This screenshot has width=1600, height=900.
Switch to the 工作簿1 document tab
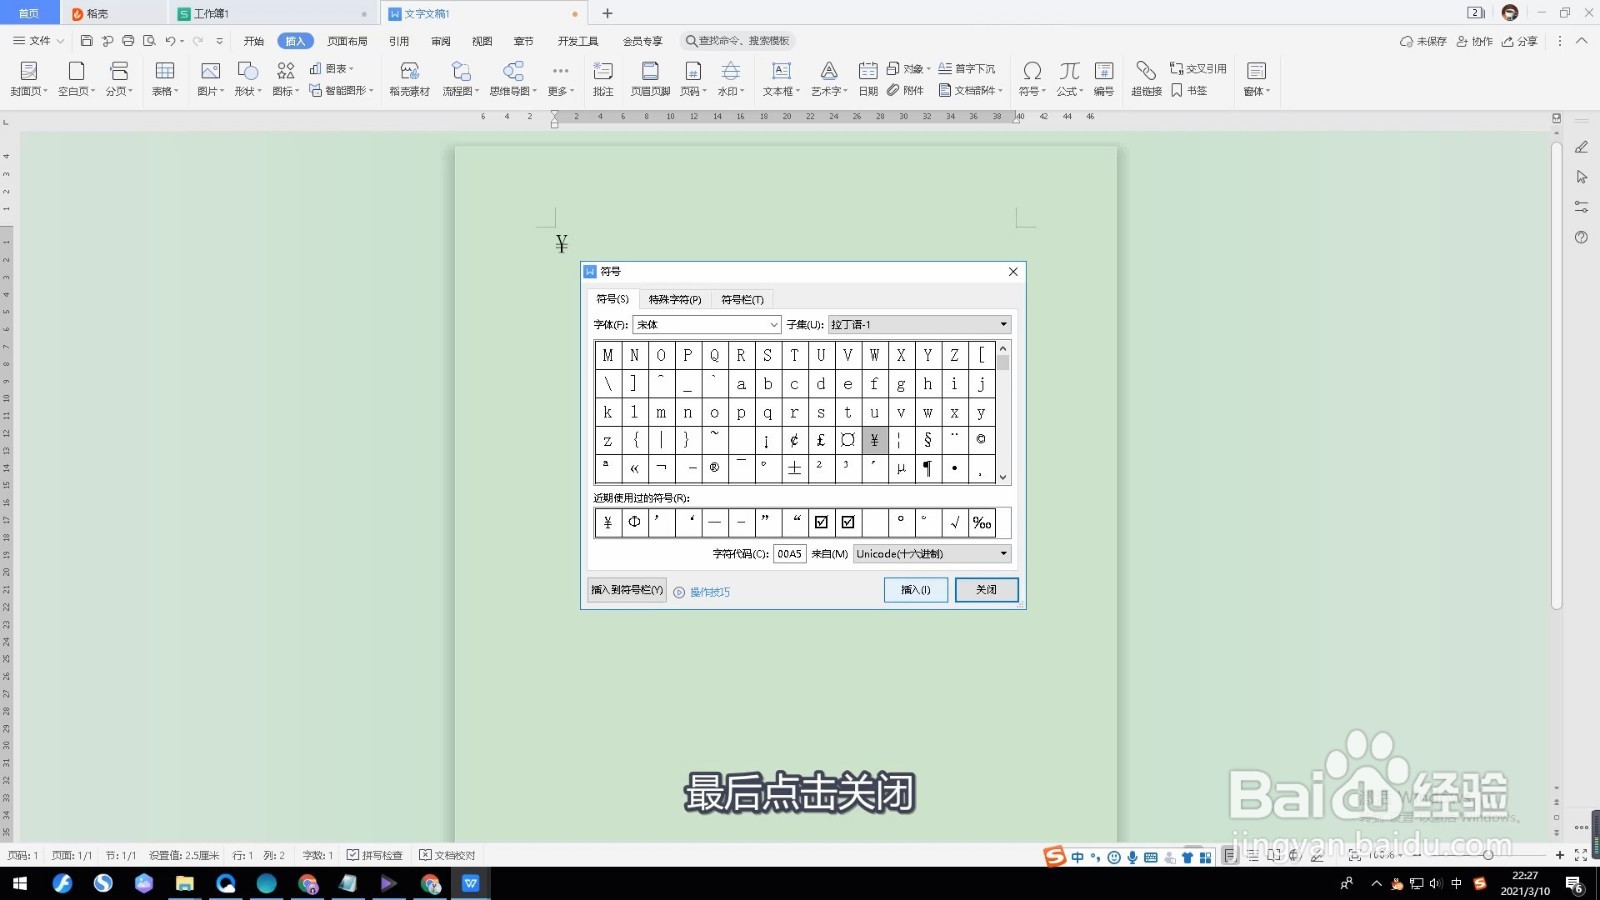pos(272,13)
